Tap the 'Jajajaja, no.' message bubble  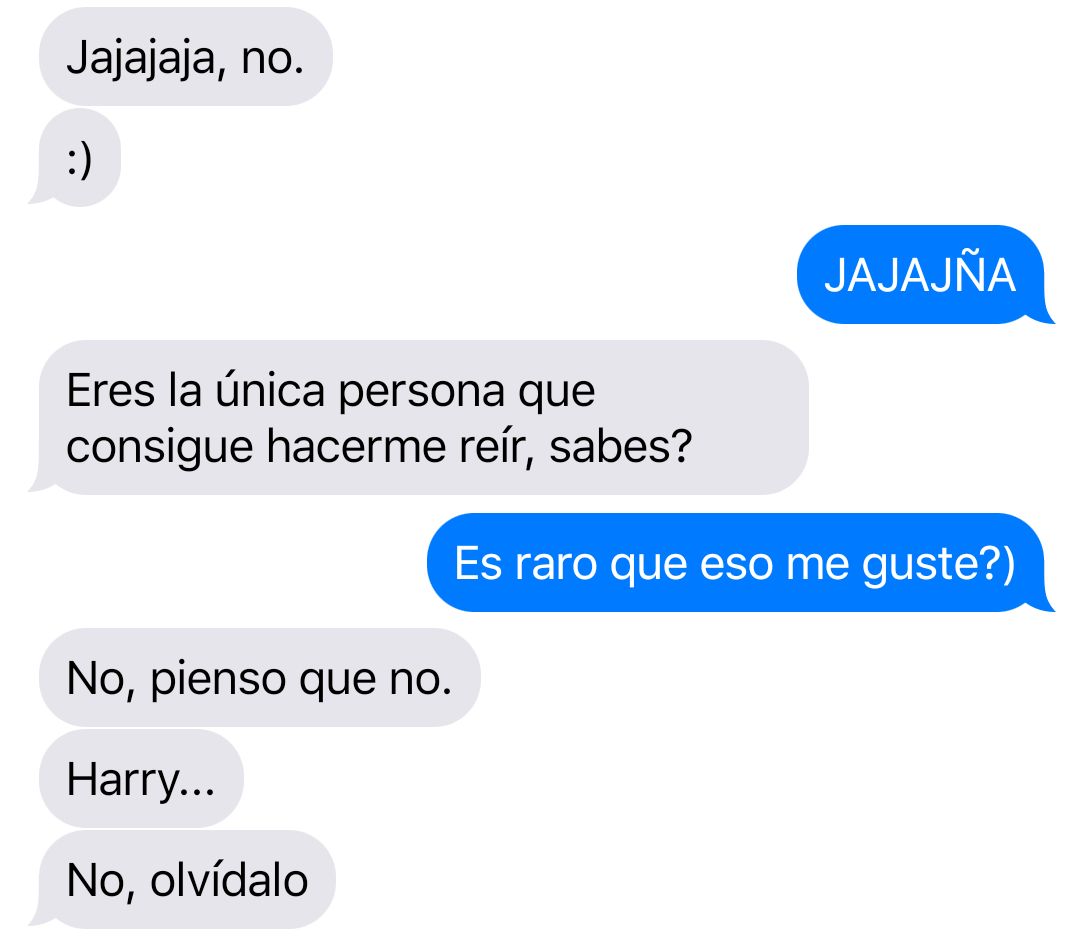click(x=186, y=56)
